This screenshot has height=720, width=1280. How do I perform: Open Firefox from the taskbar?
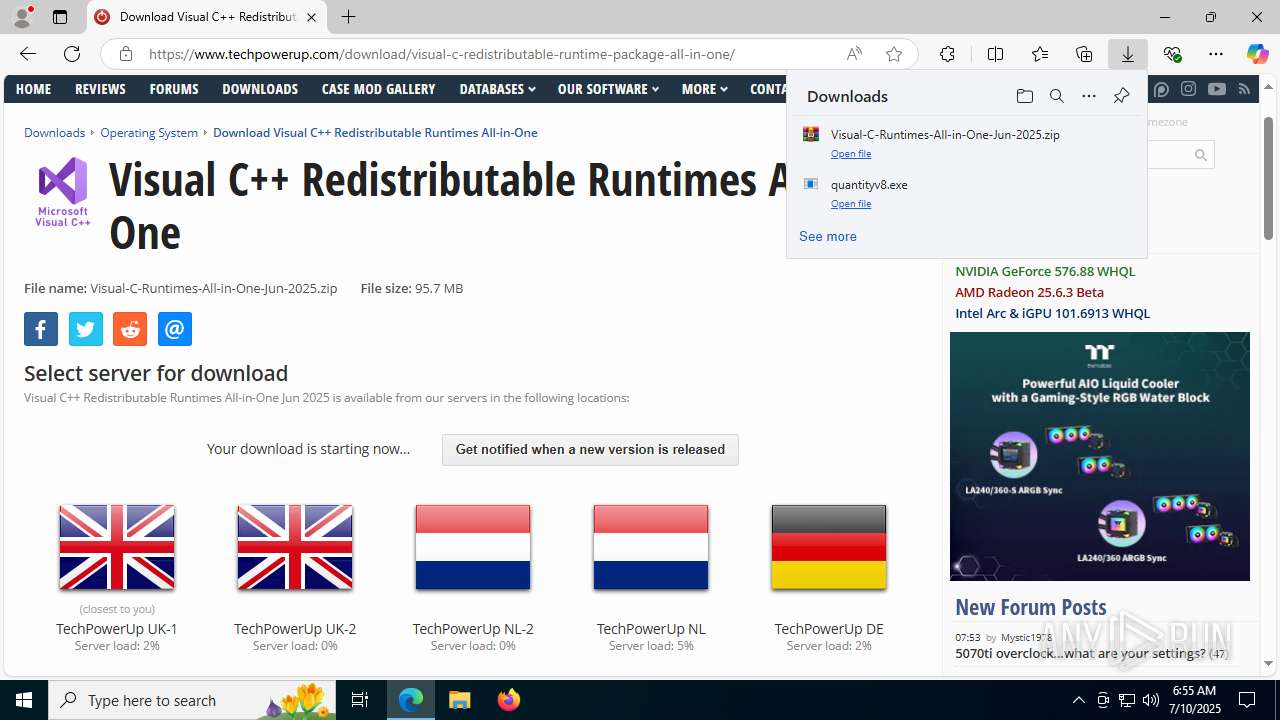tap(509, 700)
